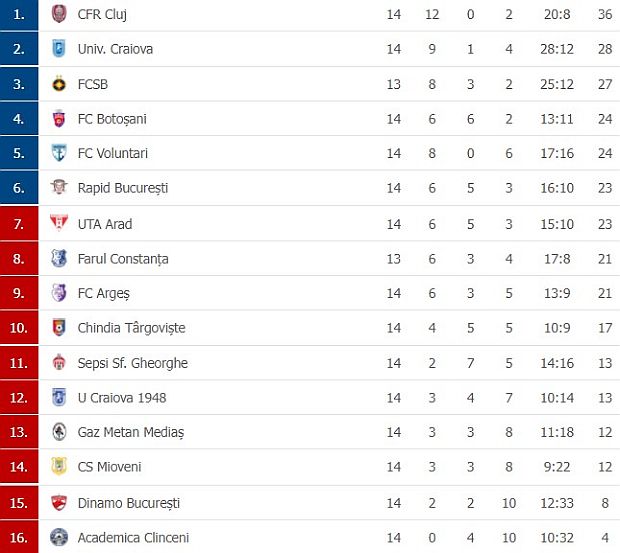
Task: Open the Gaz Metan Mediaș link
Action: coord(131,432)
